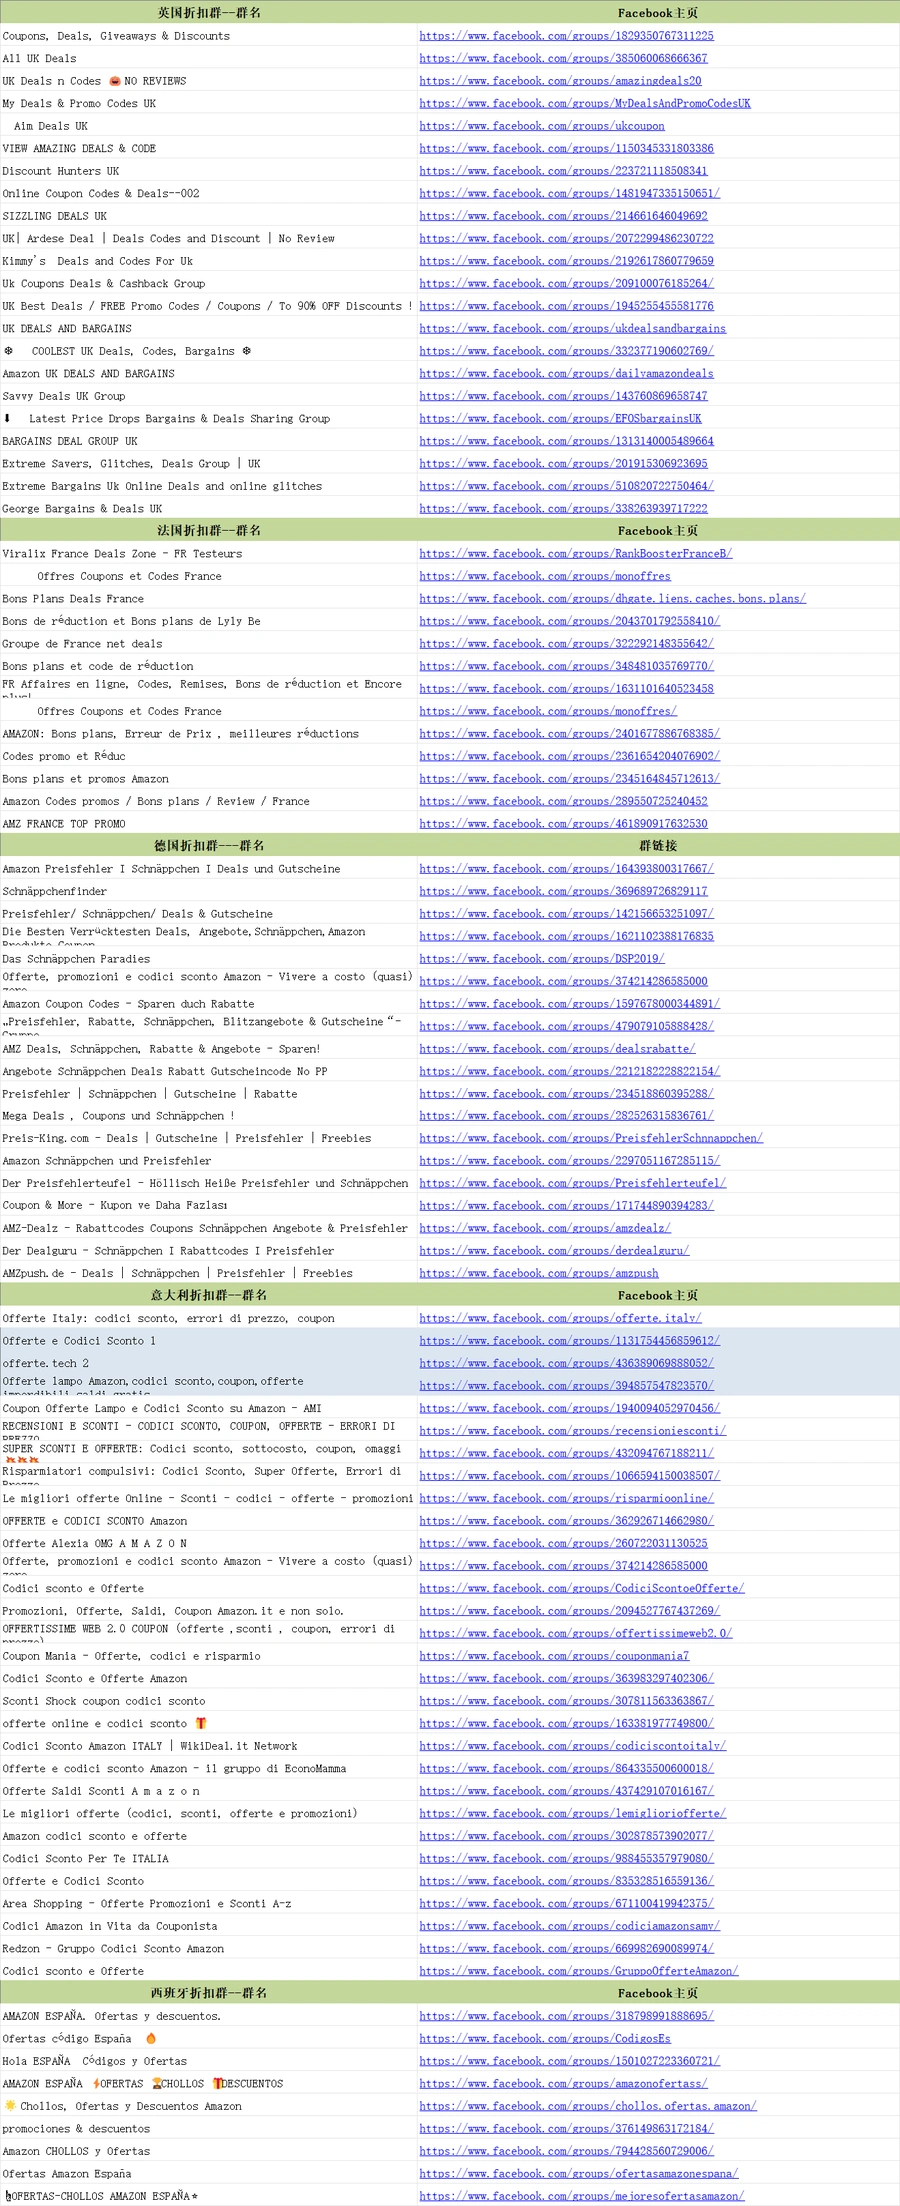Open the dhgate.liens.caches.bons.plans link

pos(613,598)
